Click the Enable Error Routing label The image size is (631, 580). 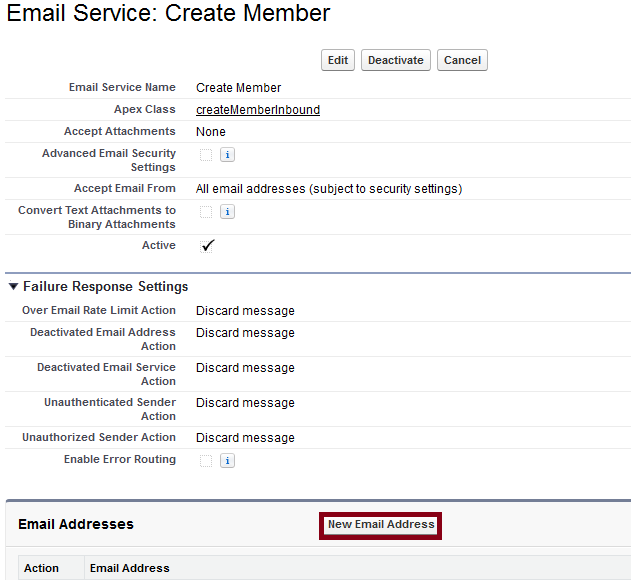coord(120,459)
